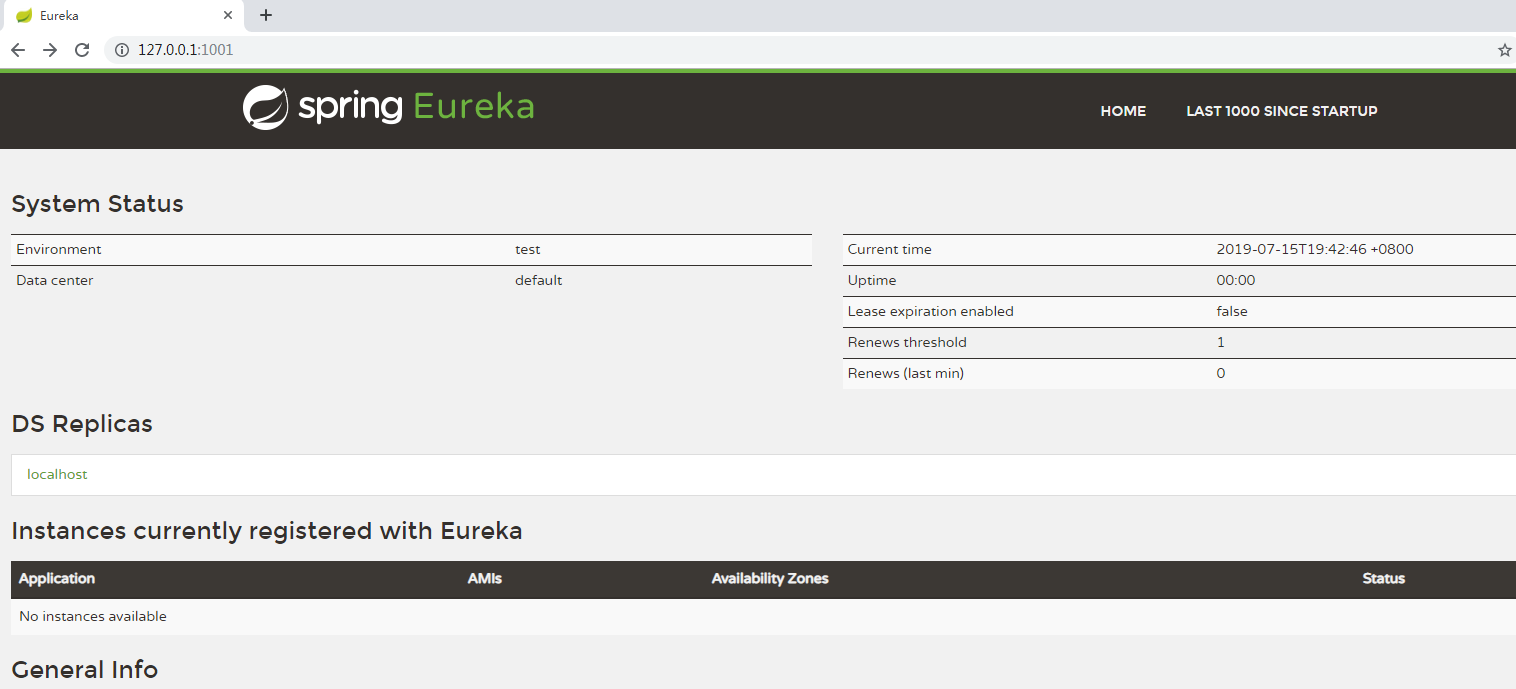
Task: Click the Current time label
Action: pyautogui.click(x=889, y=249)
